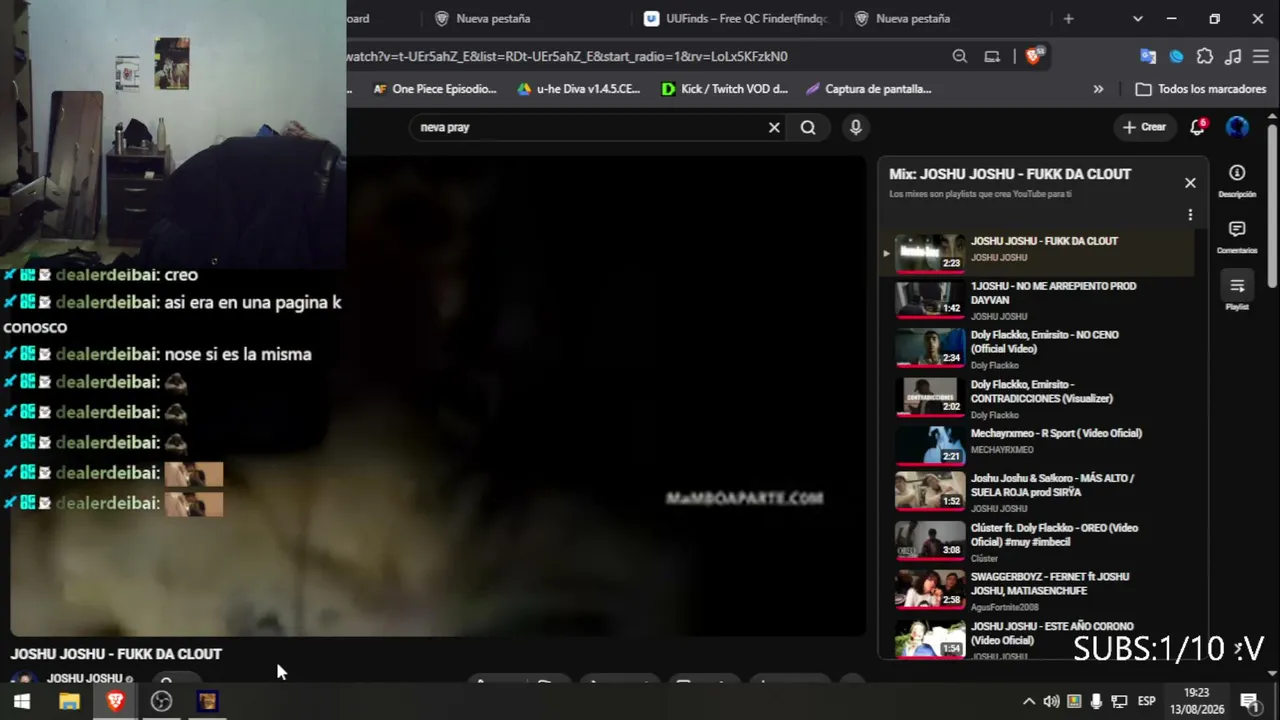This screenshot has height=720, width=1280.
Task: Switch to the last Nueva pestaña tab
Action: [947, 18]
